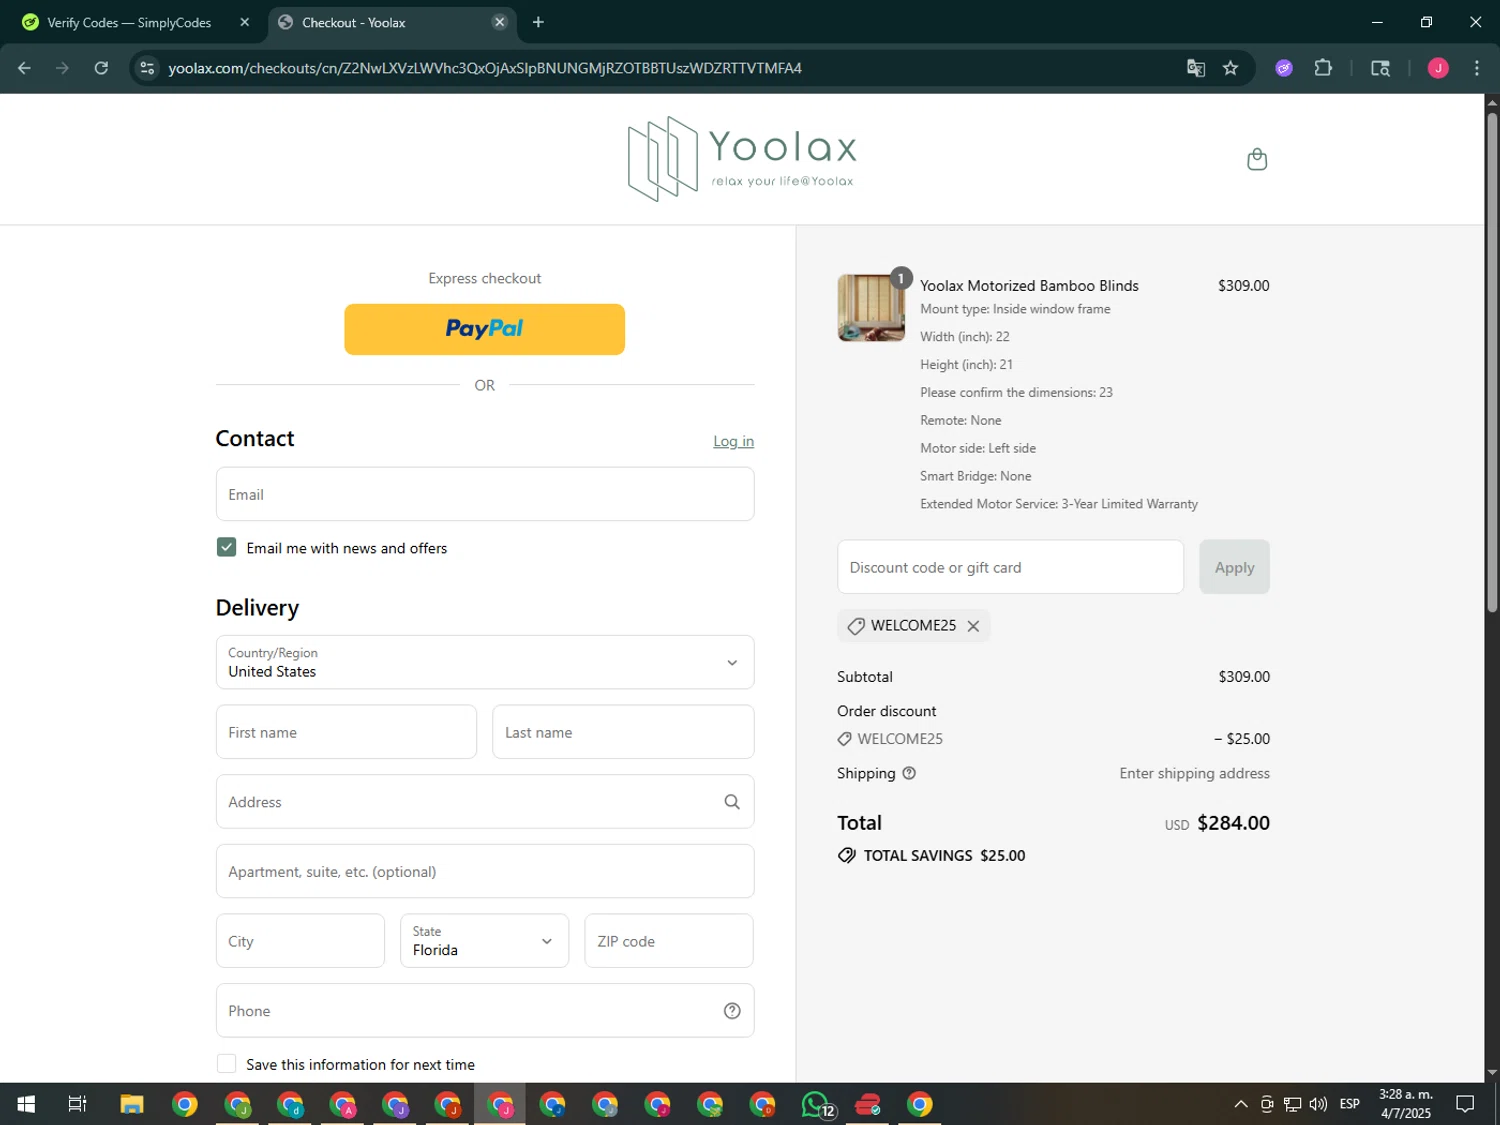1500x1125 pixels.
Task: Open the Windows Start menu
Action: click(26, 1104)
